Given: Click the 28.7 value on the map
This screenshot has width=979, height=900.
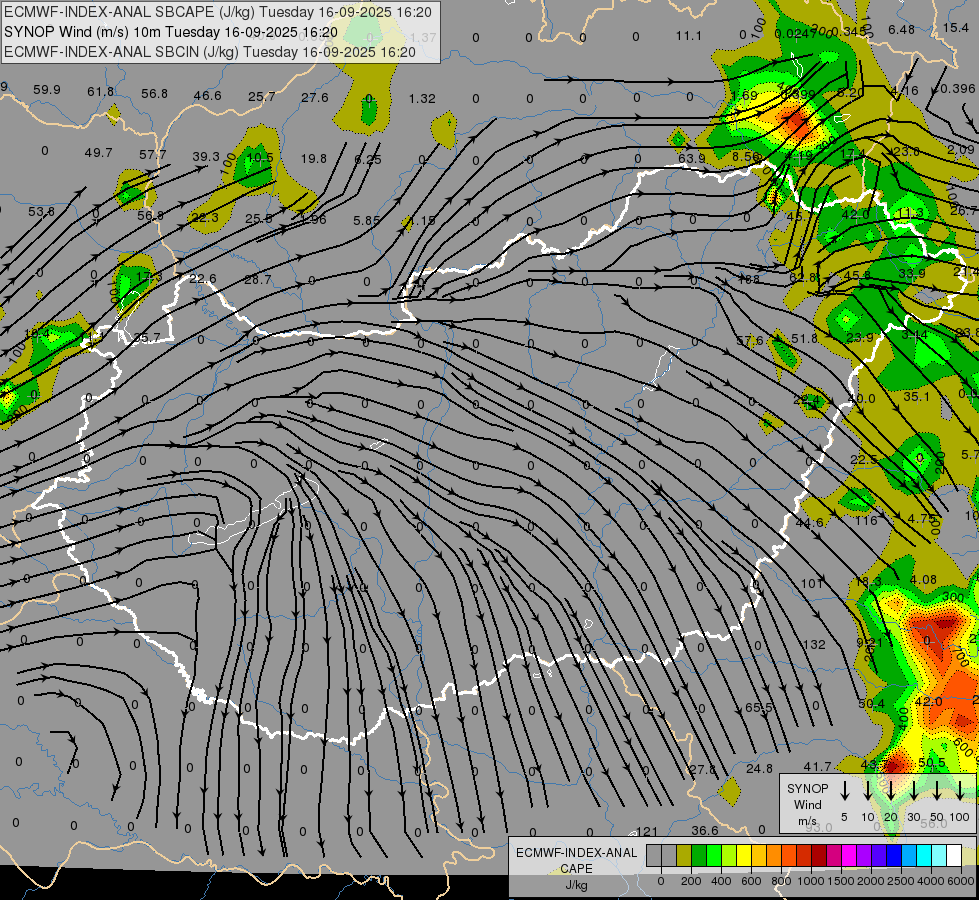Looking at the screenshot, I should tap(258, 280).
